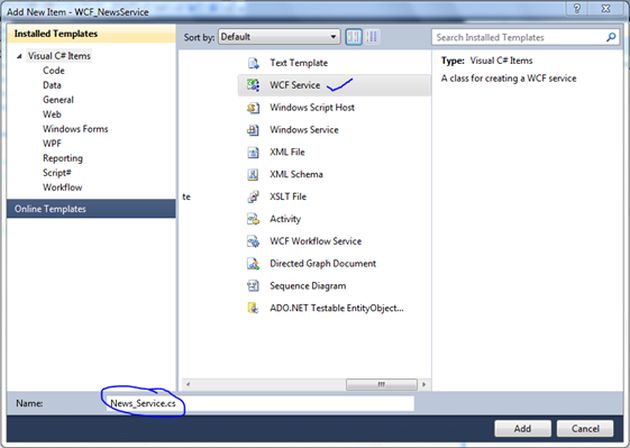
Task: Click the search magnifier icon
Action: (611, 37)
